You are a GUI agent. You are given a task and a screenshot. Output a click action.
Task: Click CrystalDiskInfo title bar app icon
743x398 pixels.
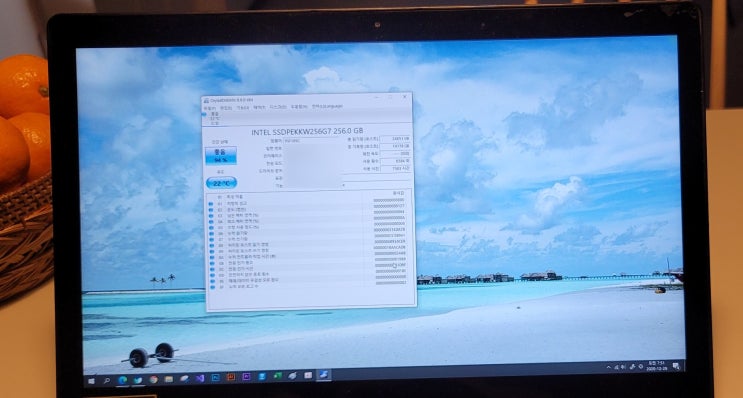tap(206, 100)
